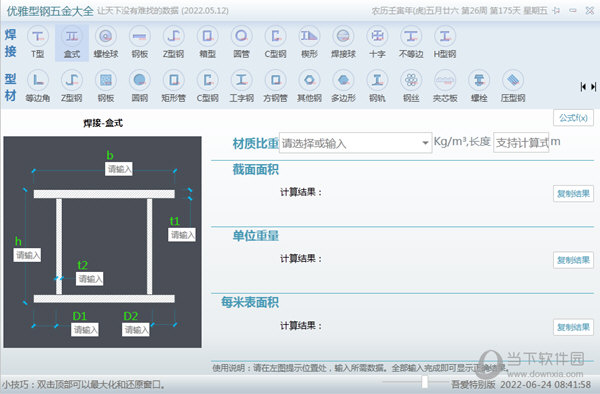The width and height of the screenshot is (600, 394).
Task: Open the 焊接球 welded ball calculator
Action: (x=343, y=42)
